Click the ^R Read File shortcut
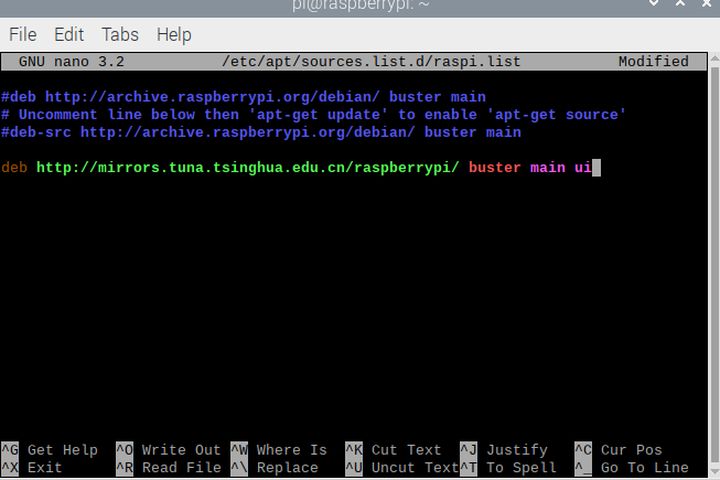The width and height of the screenshot is (720, 480). [168, 468]
